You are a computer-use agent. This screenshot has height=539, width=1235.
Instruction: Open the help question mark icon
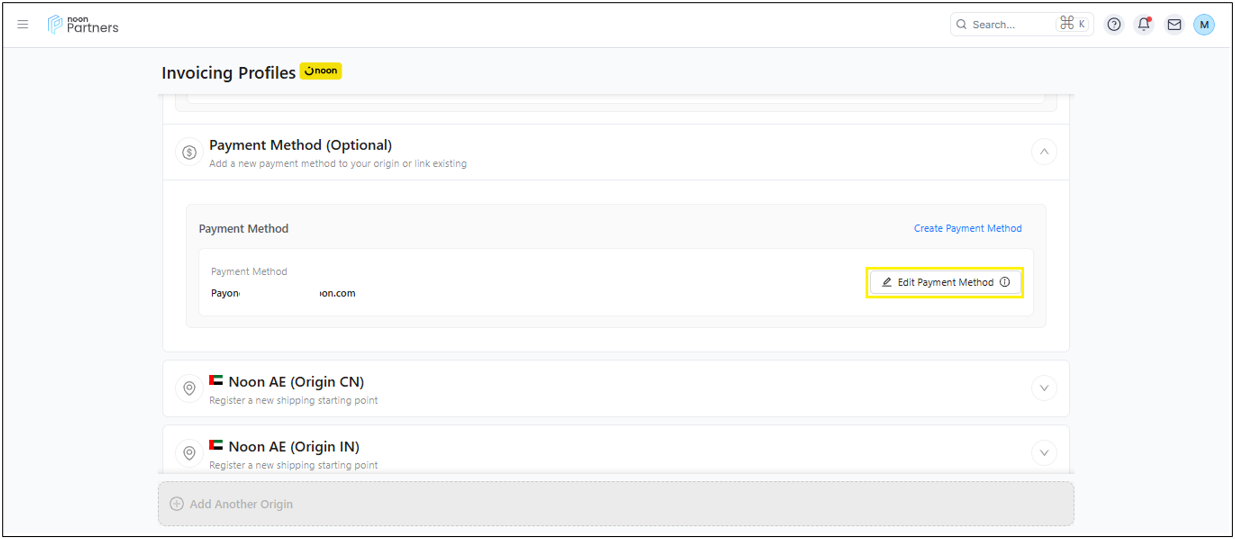pos(1114,25)
